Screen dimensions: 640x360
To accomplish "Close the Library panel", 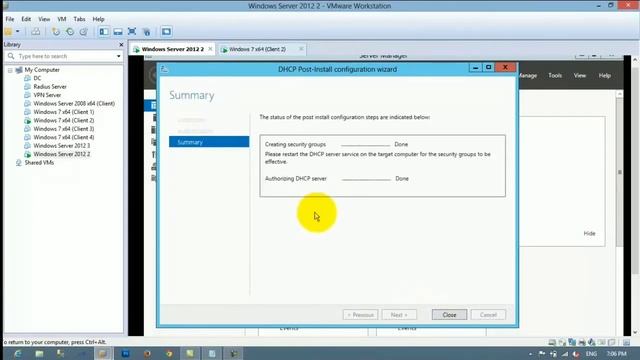I will [121, 44].
